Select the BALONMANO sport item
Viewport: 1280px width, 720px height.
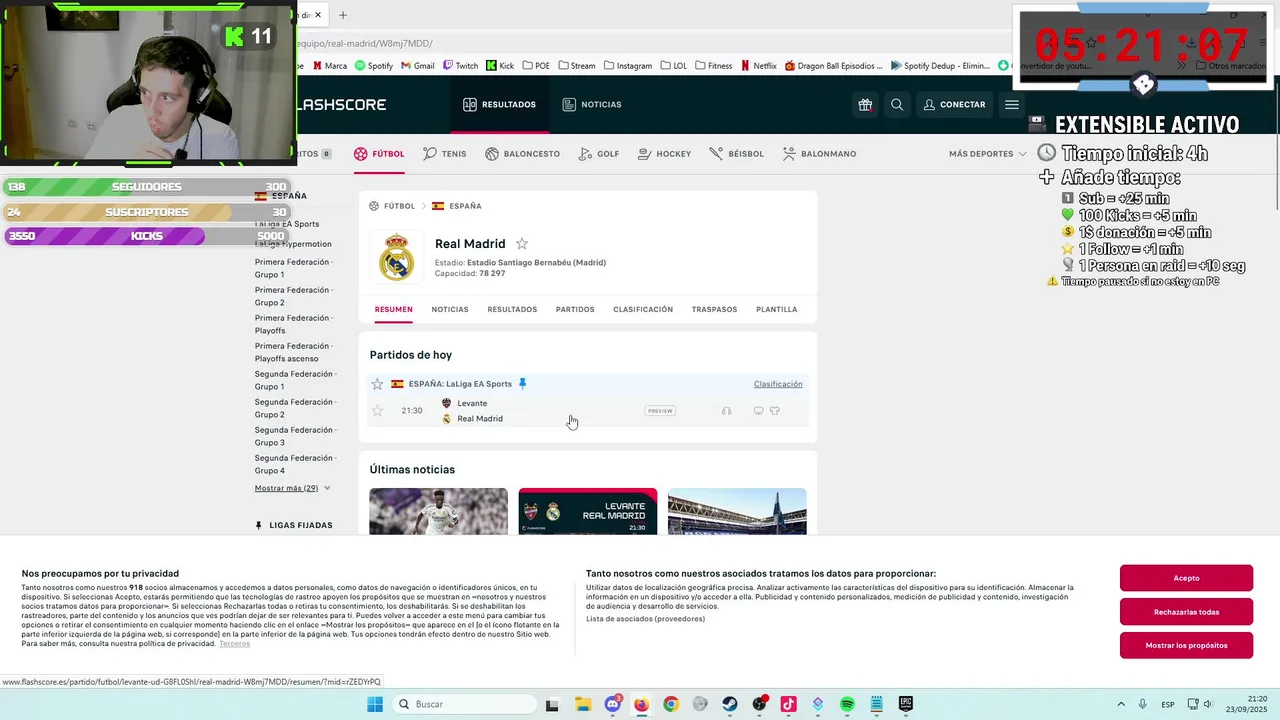click(819, 154)
